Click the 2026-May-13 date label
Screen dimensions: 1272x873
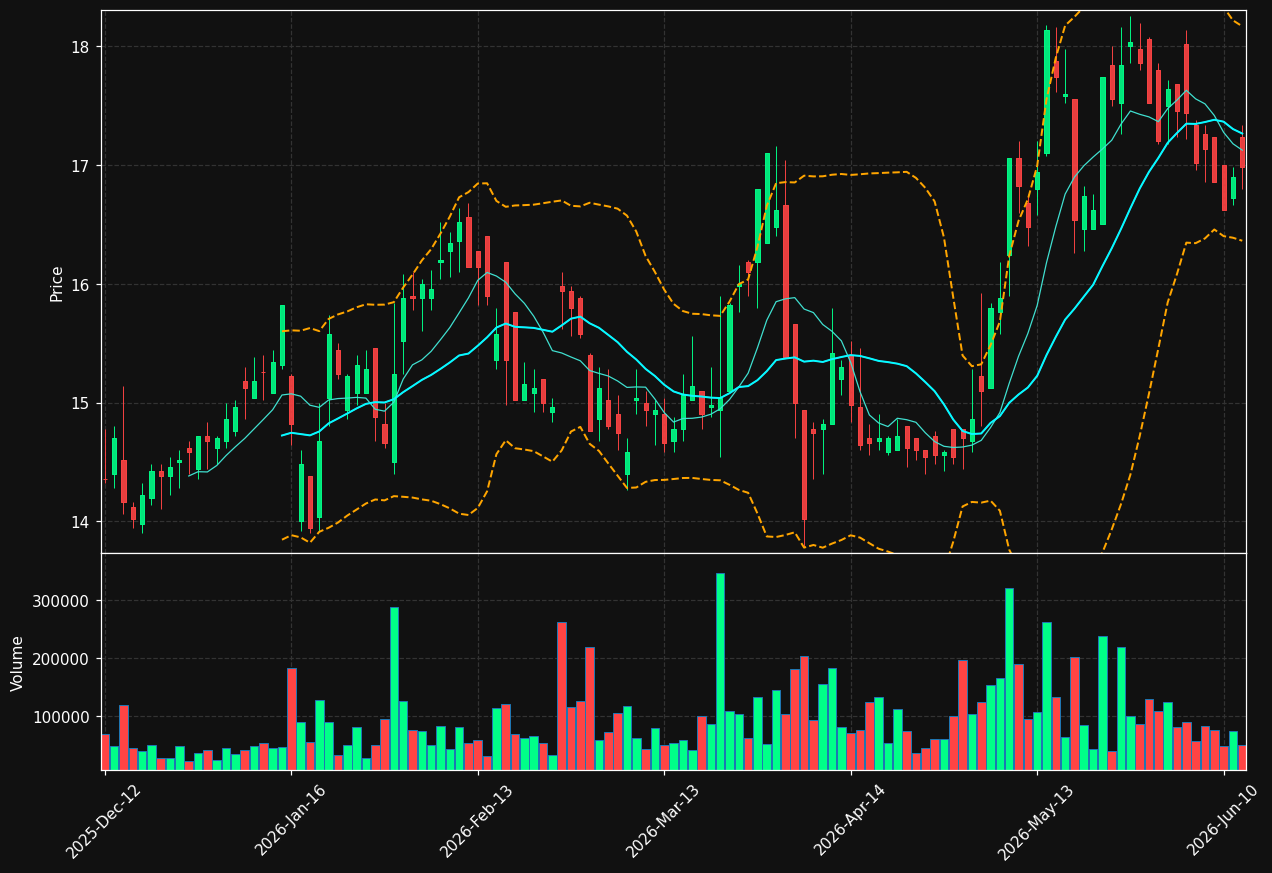[x=1035, y=821]
